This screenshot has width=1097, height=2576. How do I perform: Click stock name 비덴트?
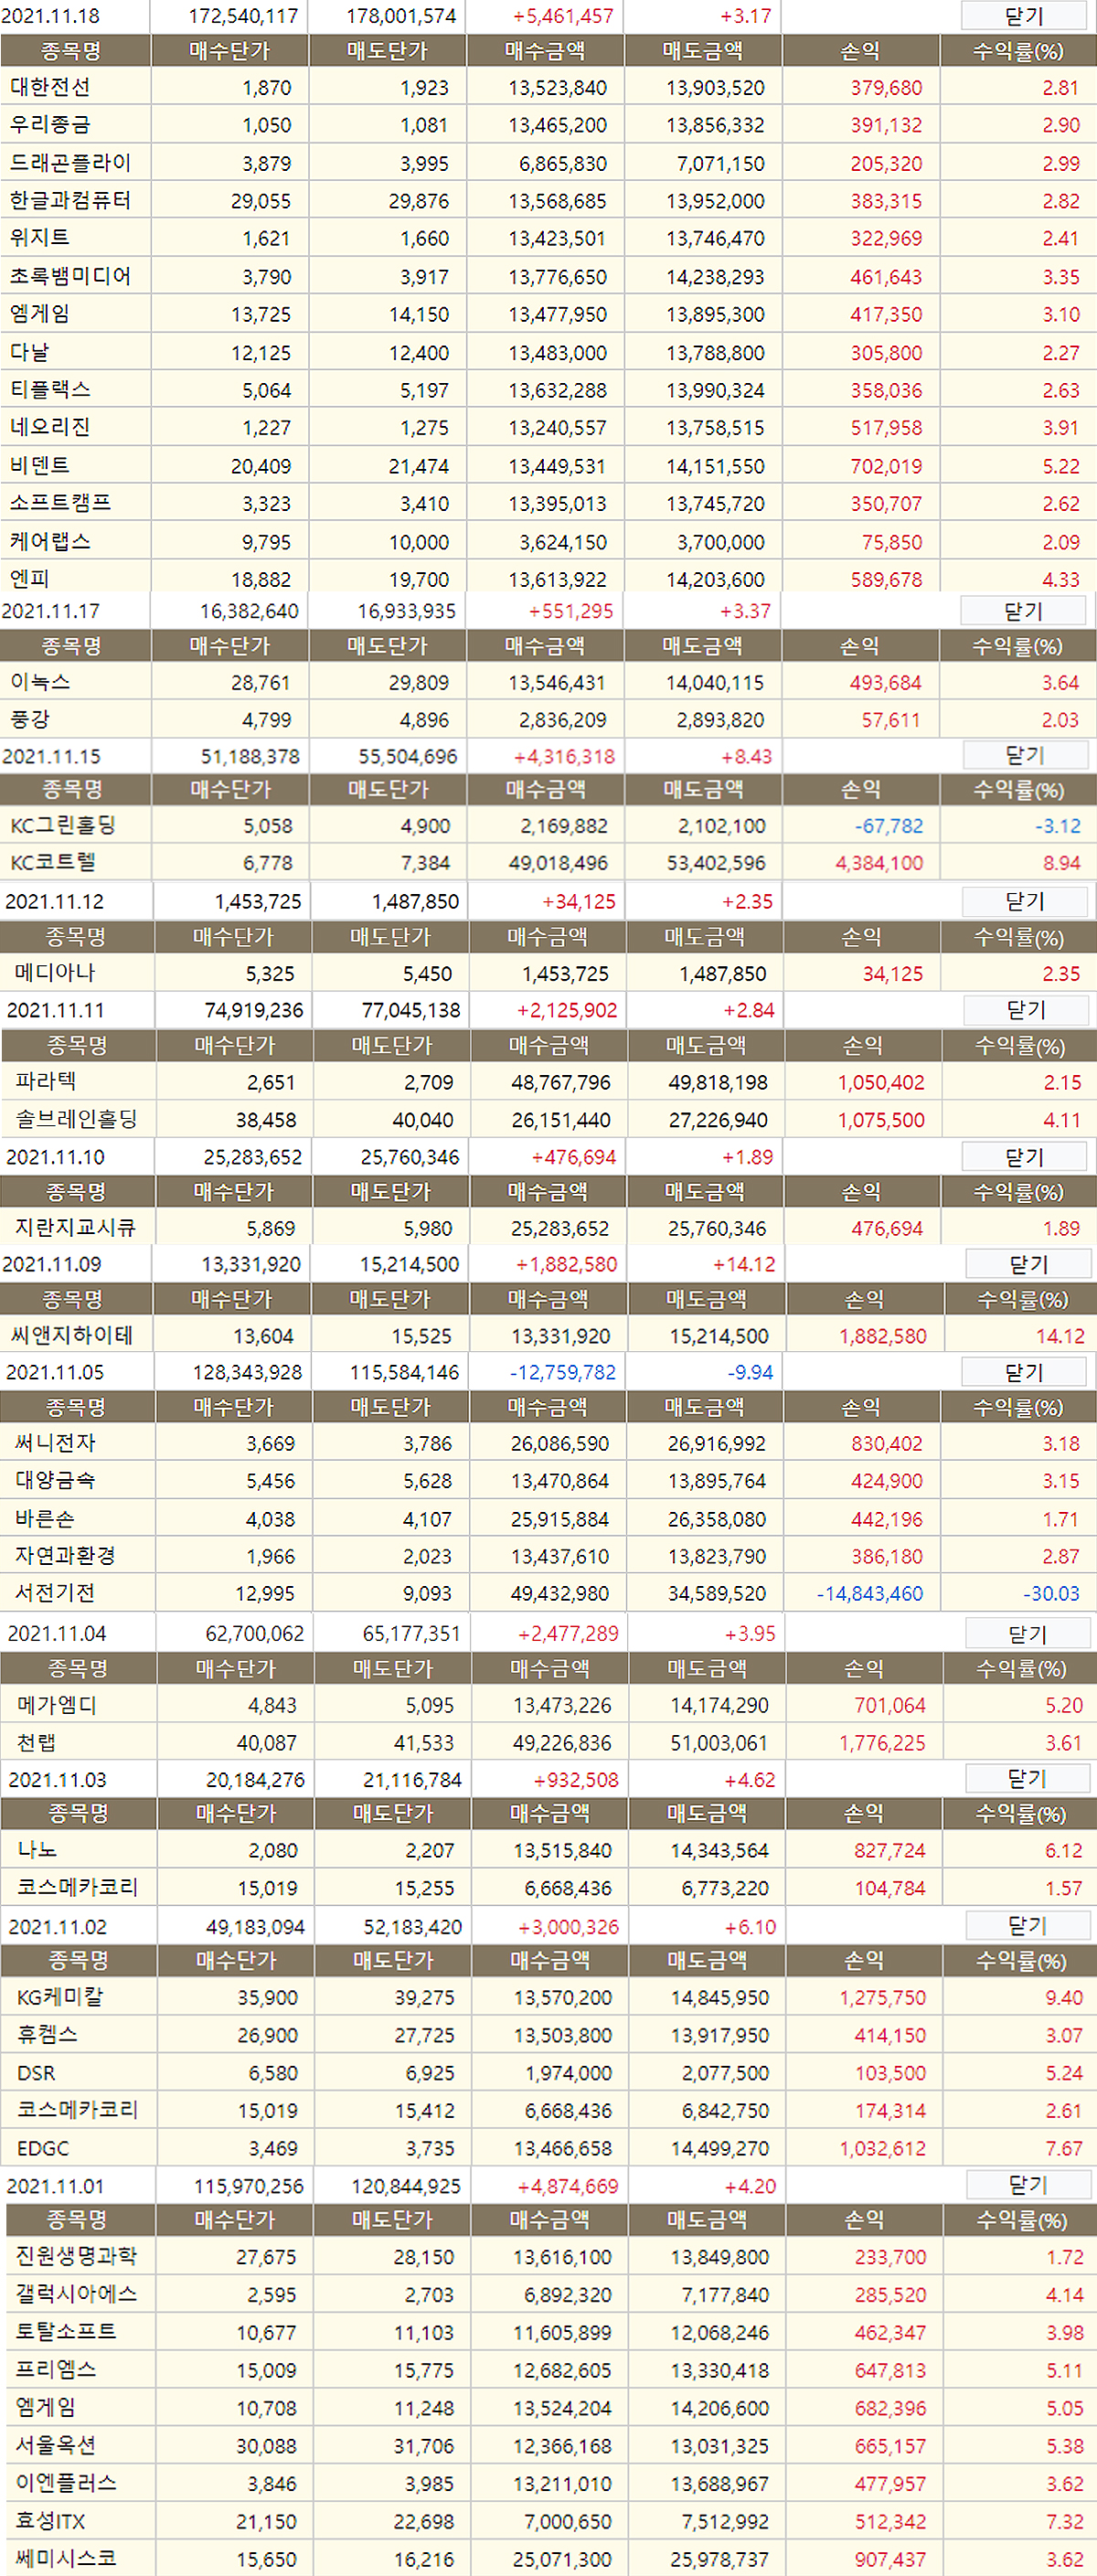[40, 465]
